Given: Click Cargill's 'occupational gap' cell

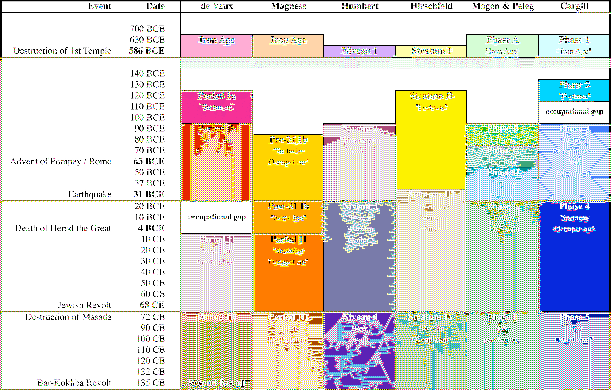Looking at the screenshot, I should (574, 113).
